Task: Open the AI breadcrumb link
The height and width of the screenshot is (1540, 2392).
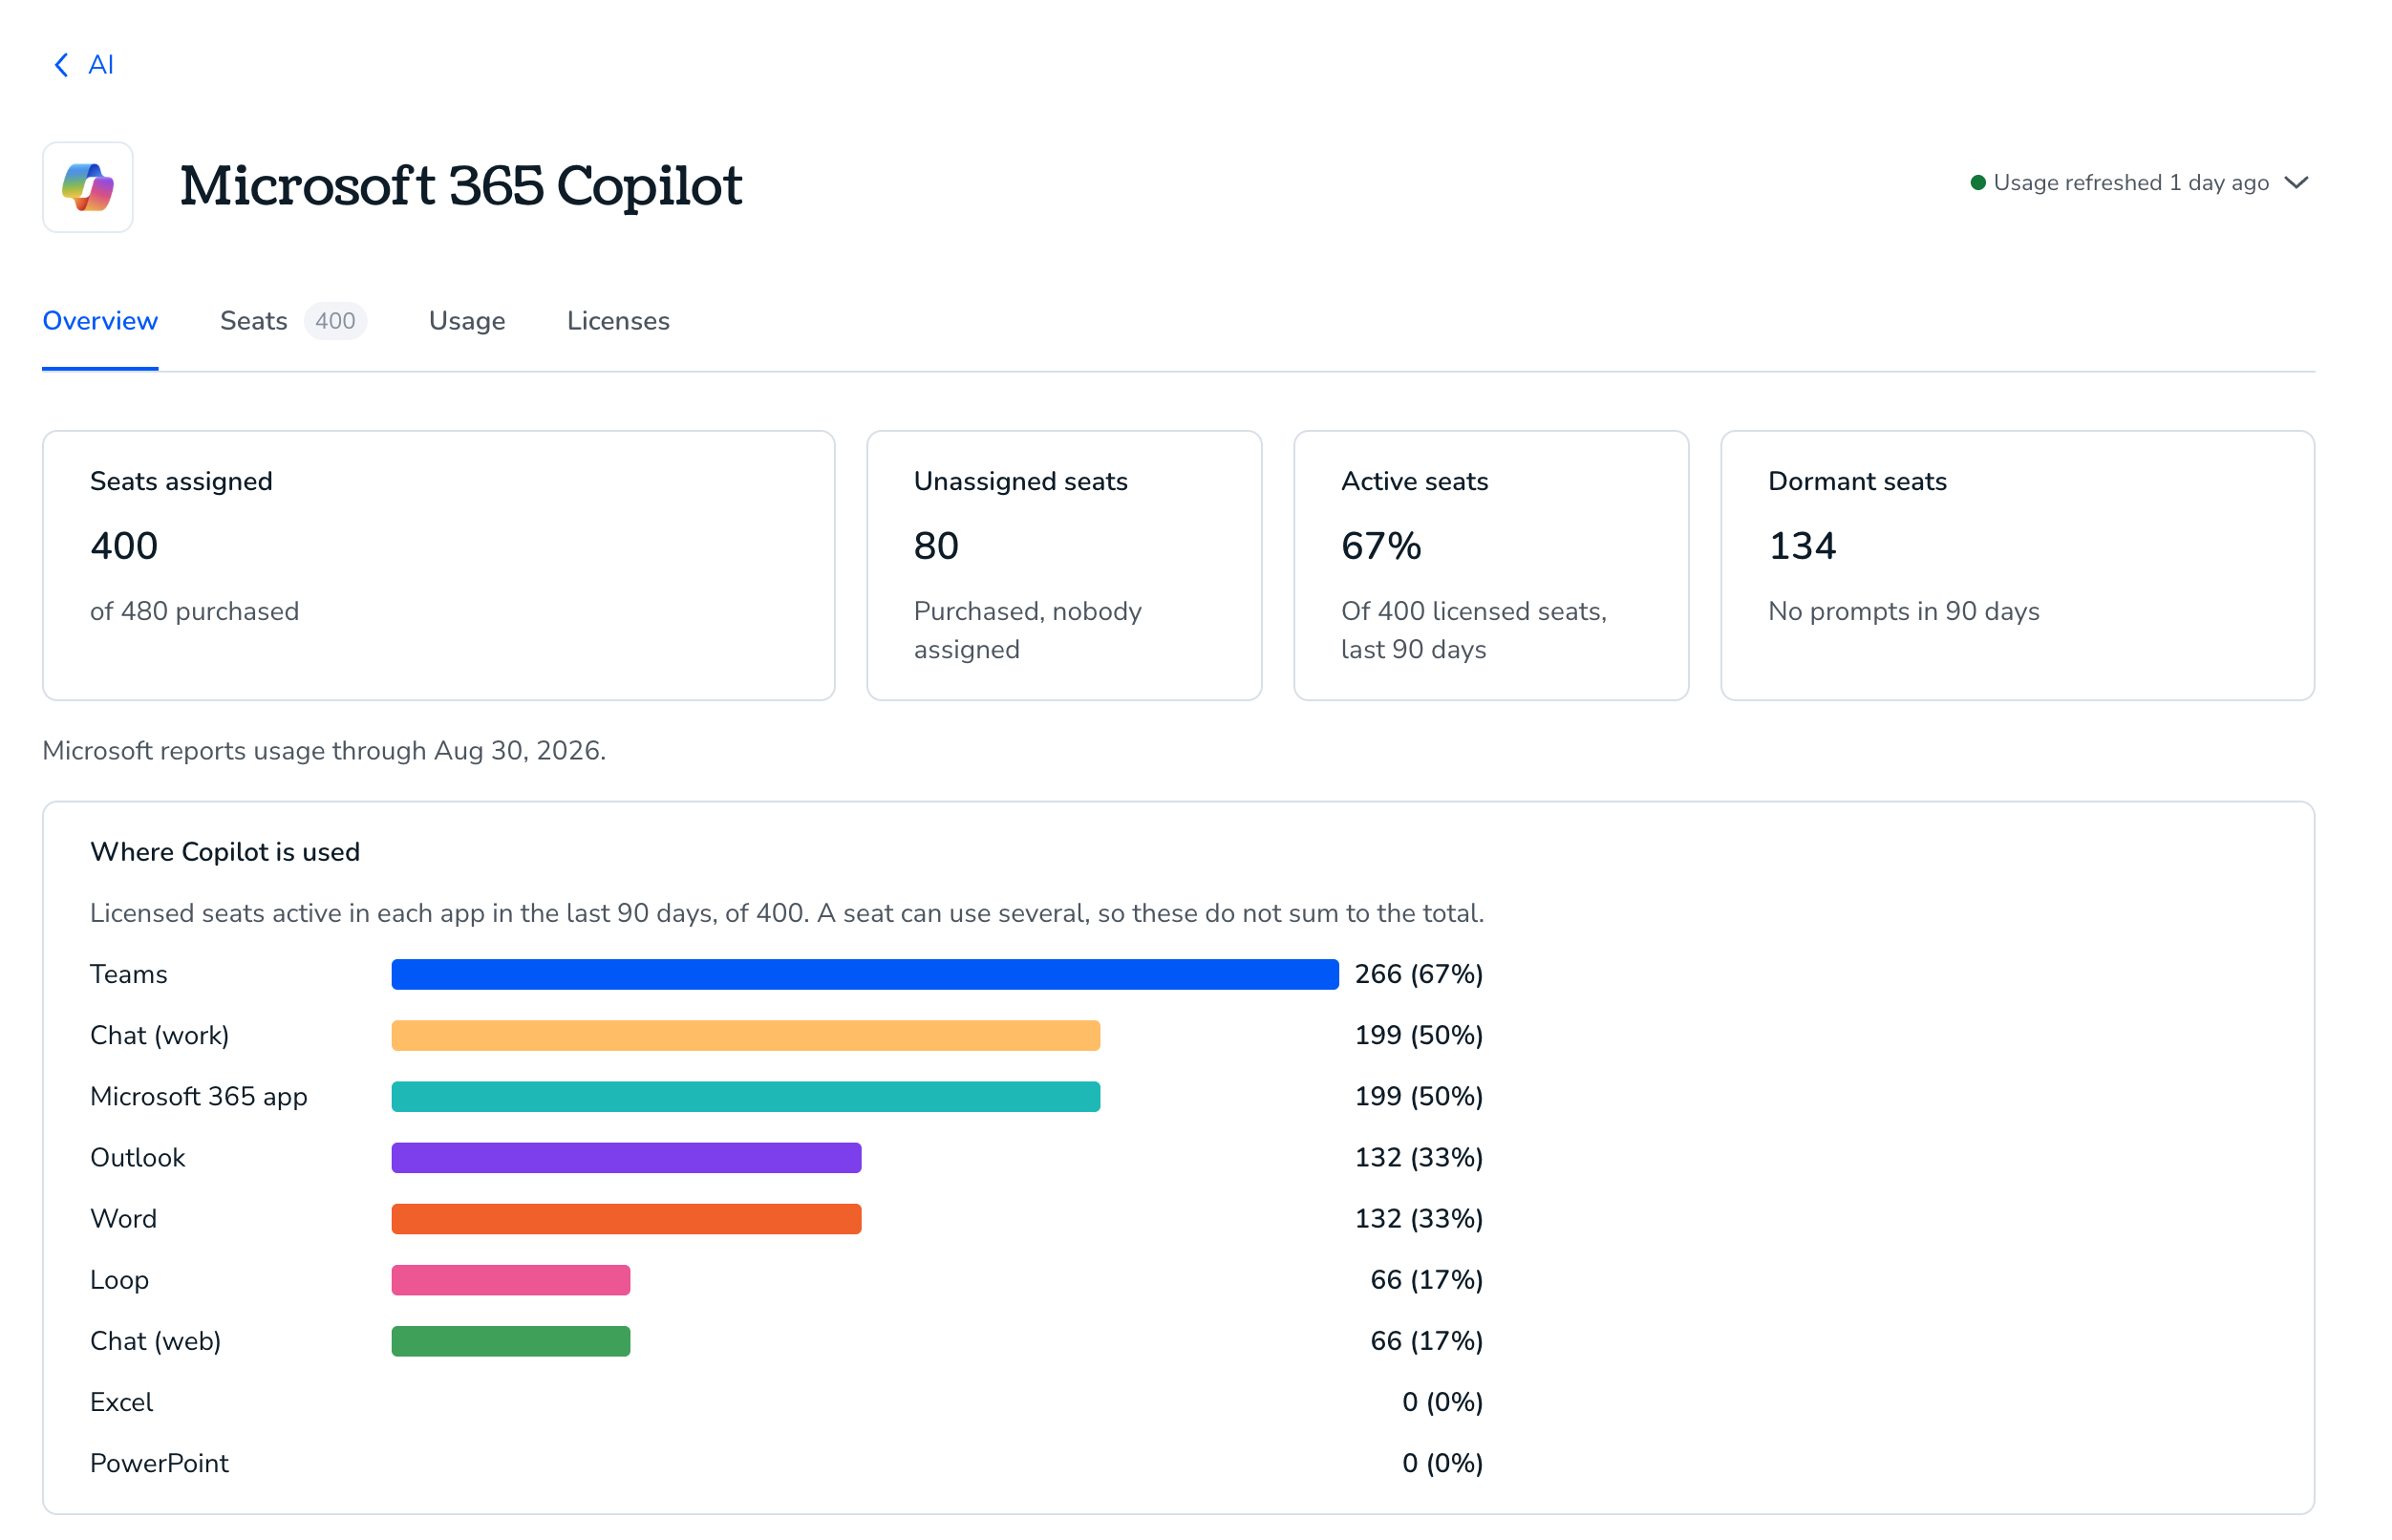Action: click(101, 65)
